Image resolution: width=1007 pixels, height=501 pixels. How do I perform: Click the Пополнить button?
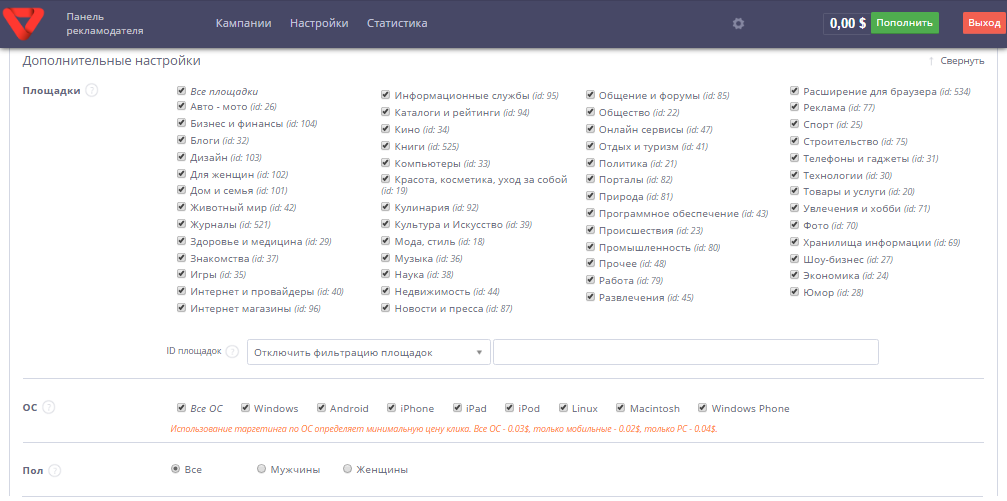coord(904,23)
